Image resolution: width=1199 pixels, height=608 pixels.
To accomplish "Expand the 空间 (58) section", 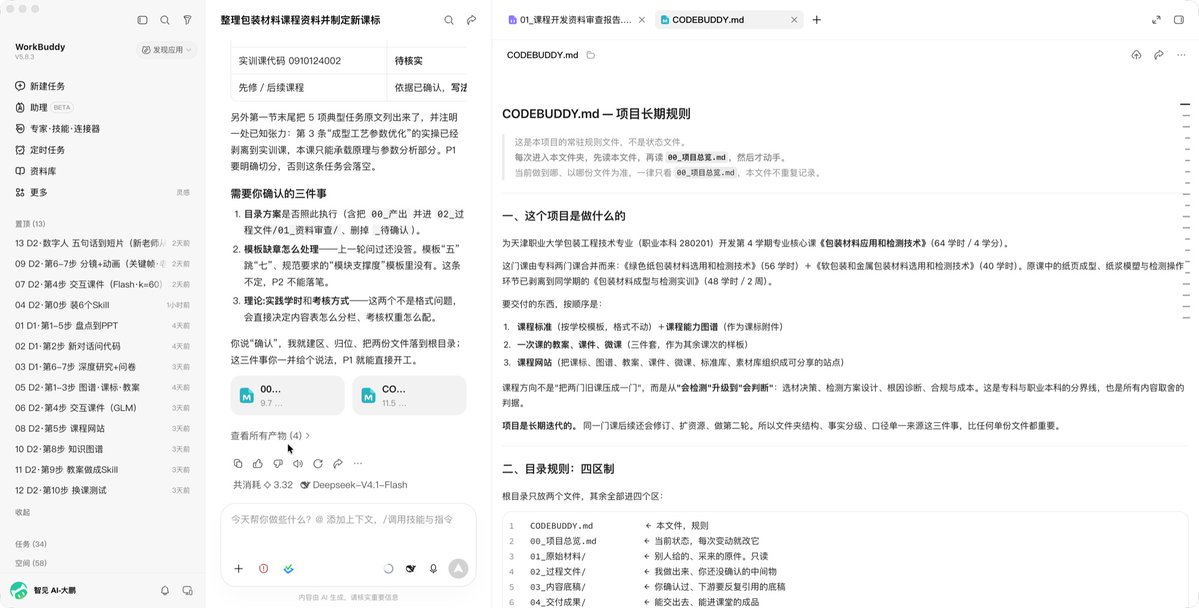I will click(x=31, y=564).
